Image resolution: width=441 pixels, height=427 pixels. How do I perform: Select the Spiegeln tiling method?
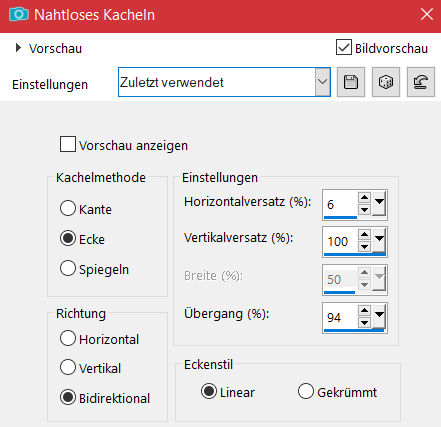point(68,268)
